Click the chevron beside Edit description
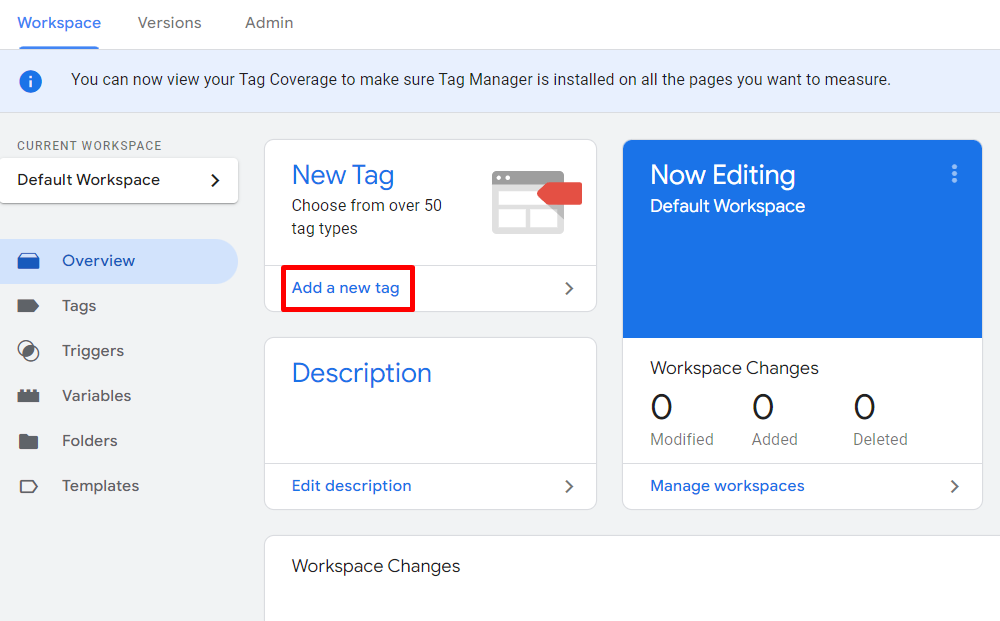Viewport: 1000px width, 621px height. click(568, 485)
